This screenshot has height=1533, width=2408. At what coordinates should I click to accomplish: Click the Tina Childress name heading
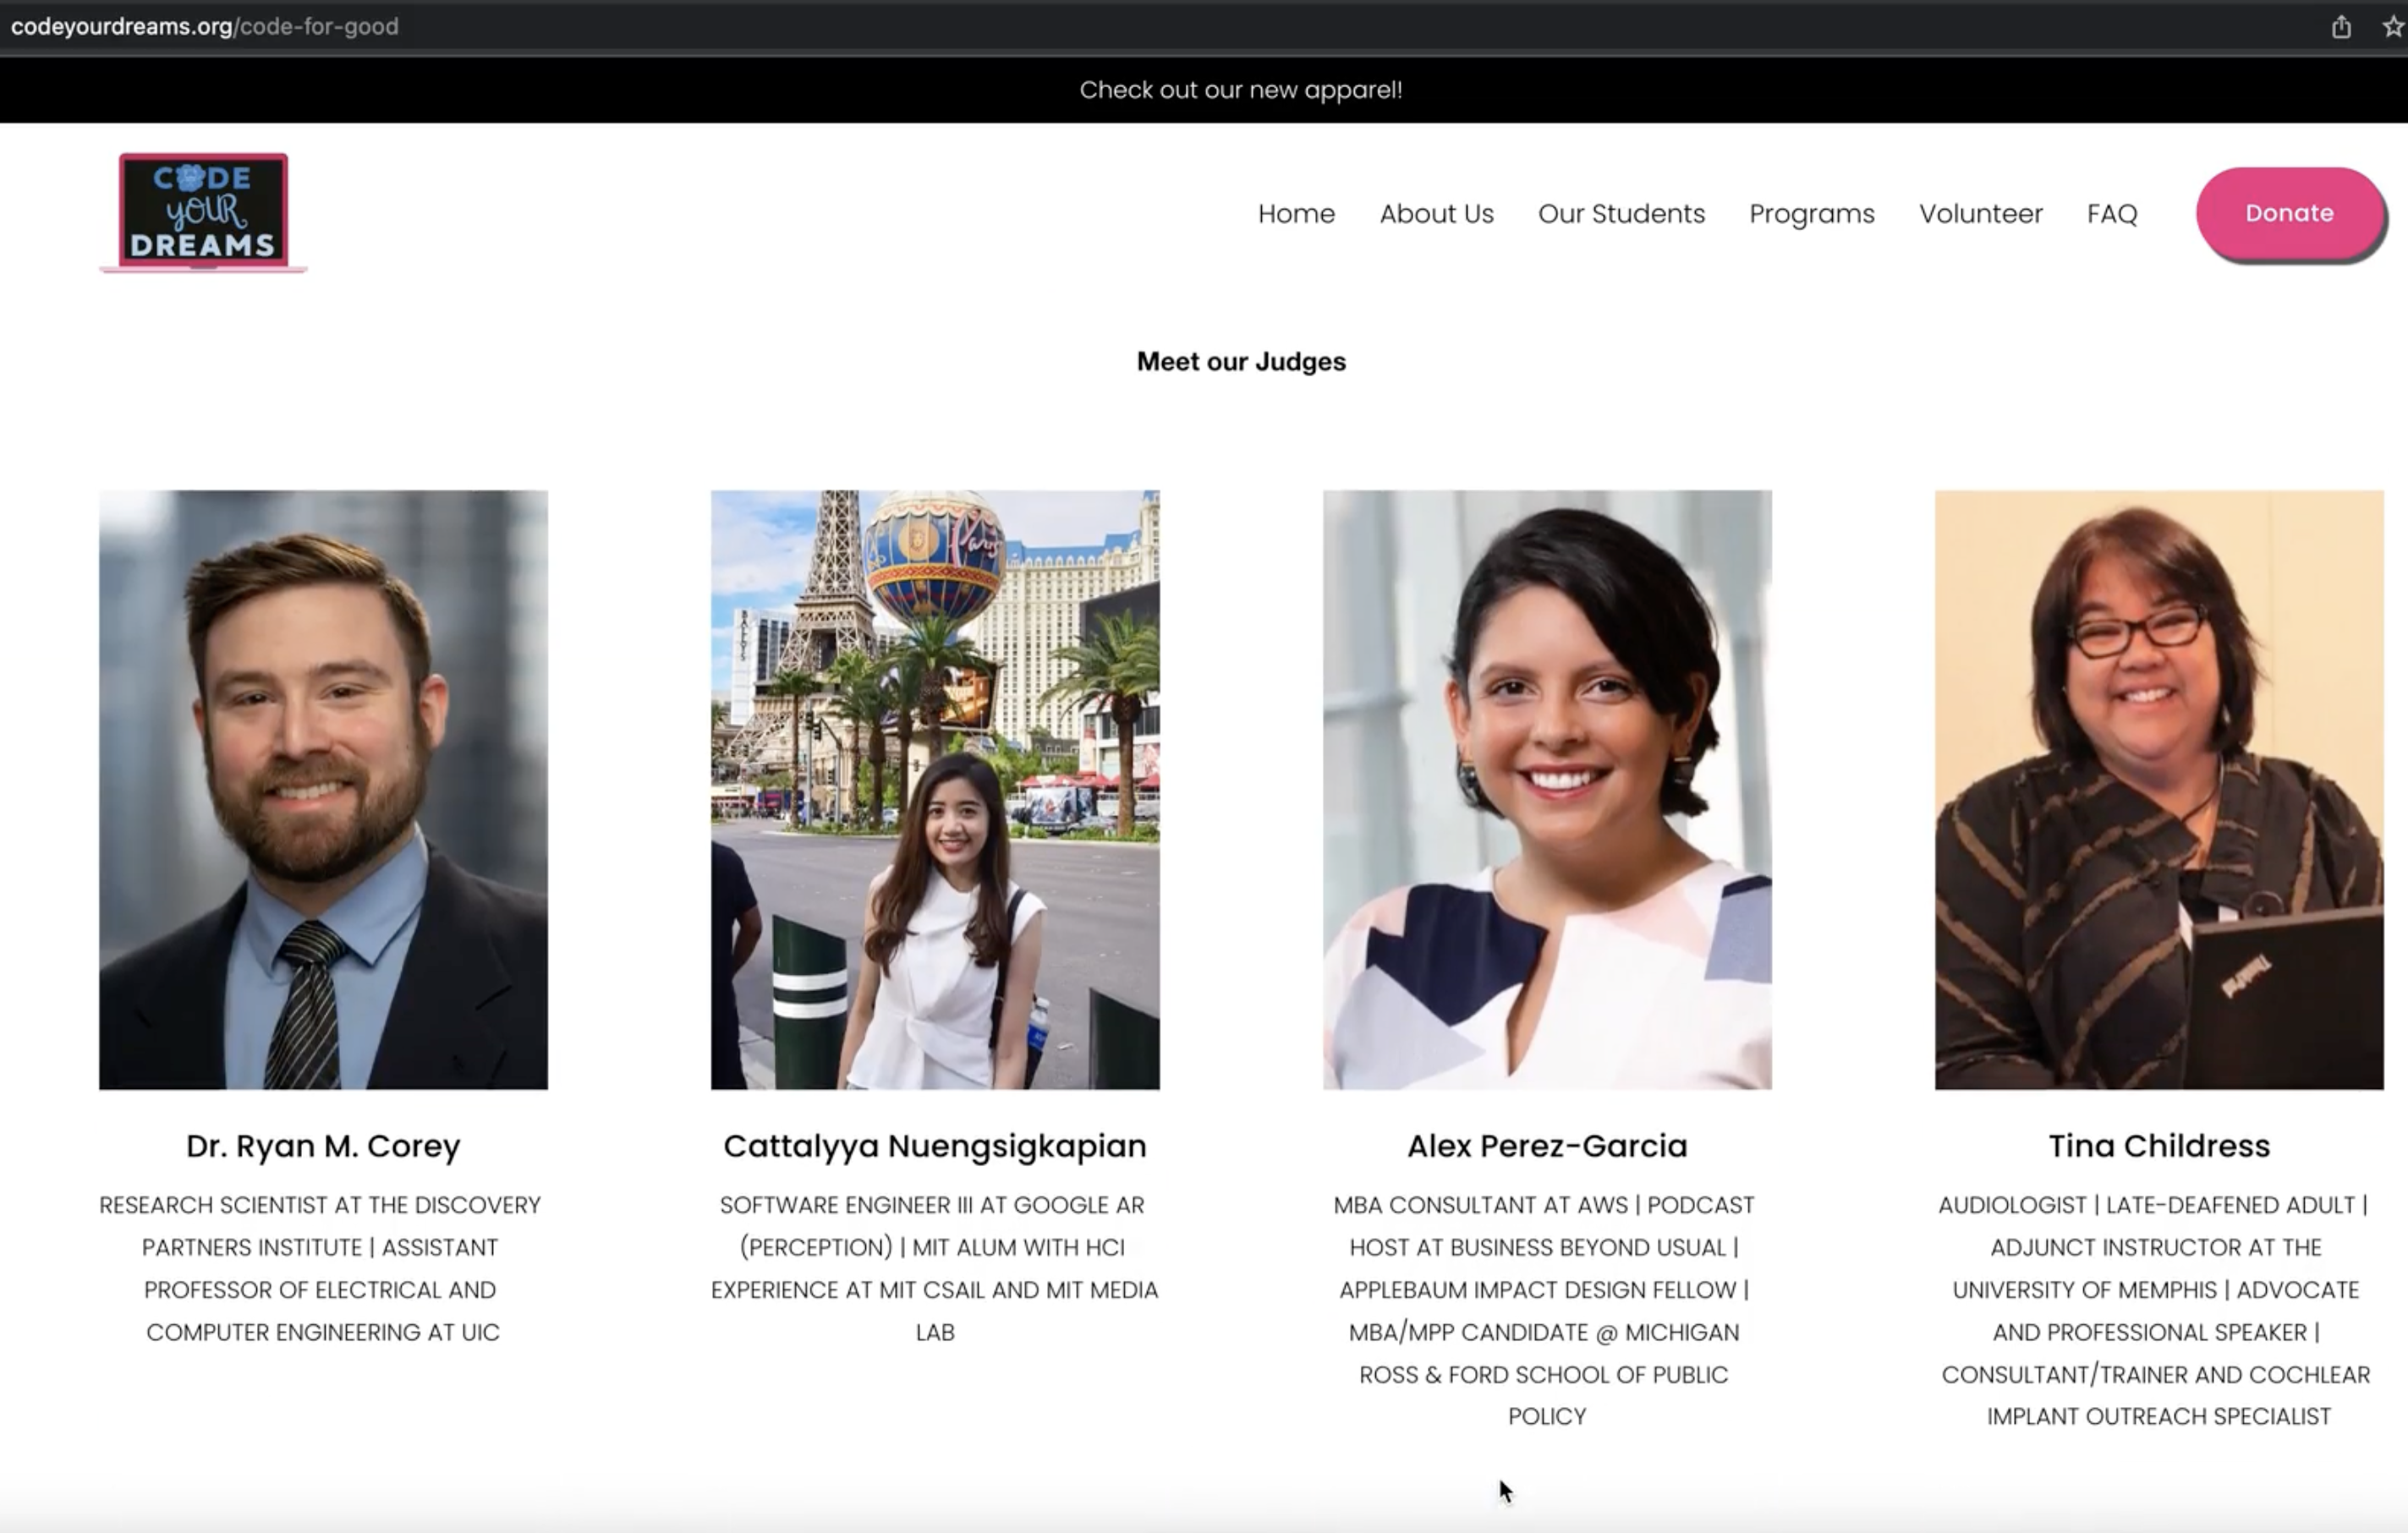point(2159,1146)
